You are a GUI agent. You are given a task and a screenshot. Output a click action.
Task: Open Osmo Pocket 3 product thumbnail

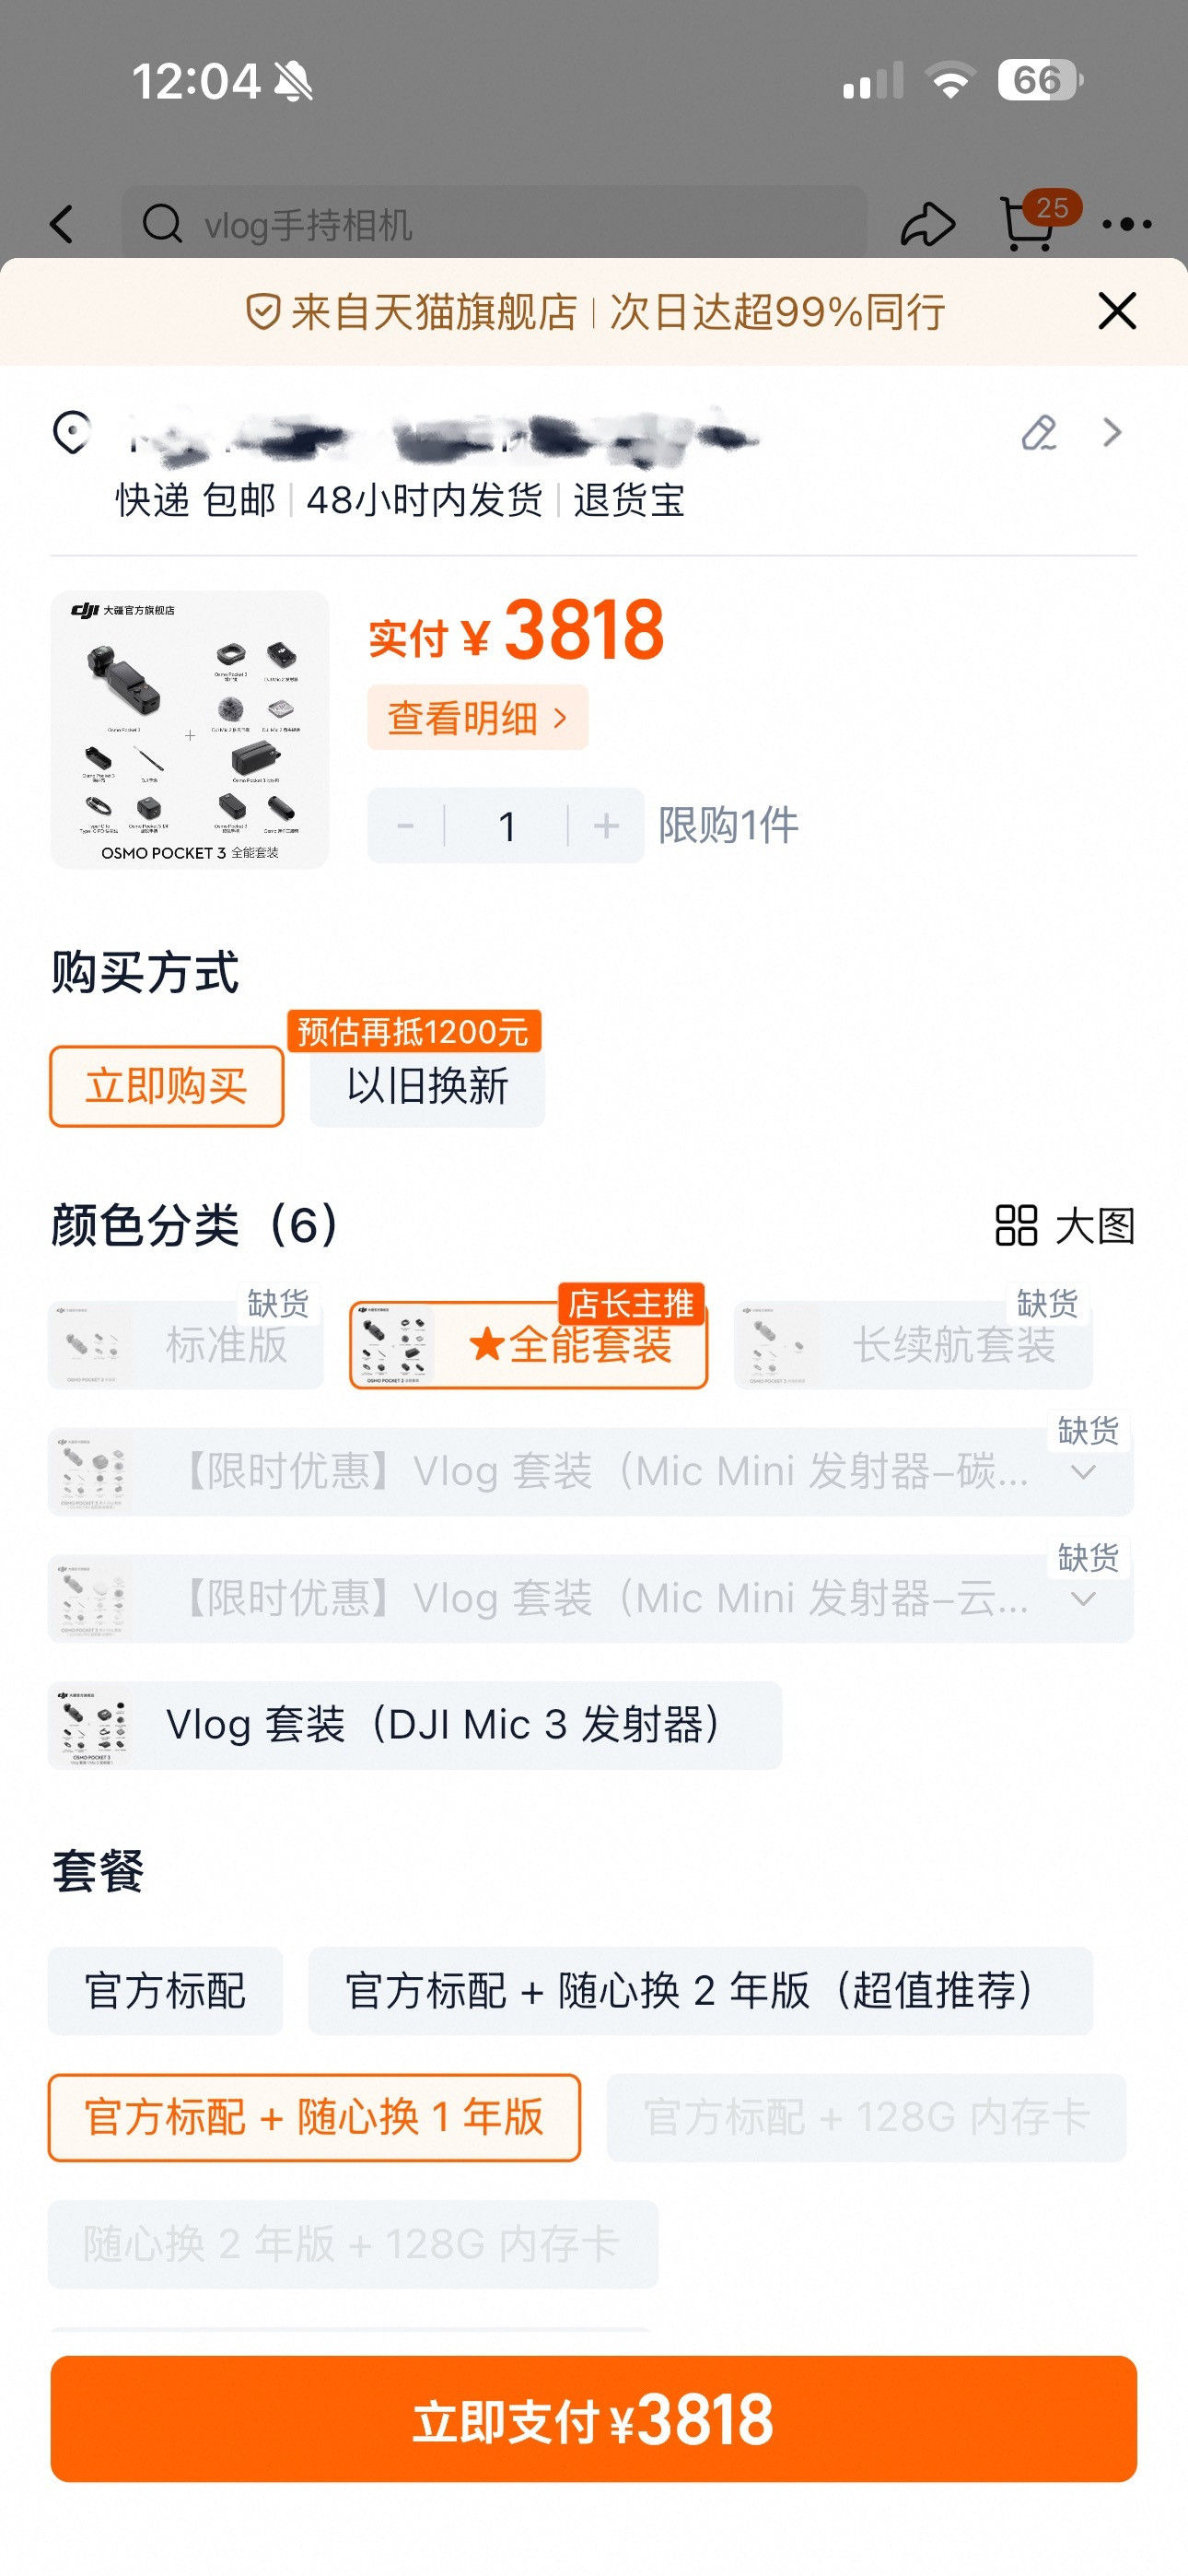point(190,730)
